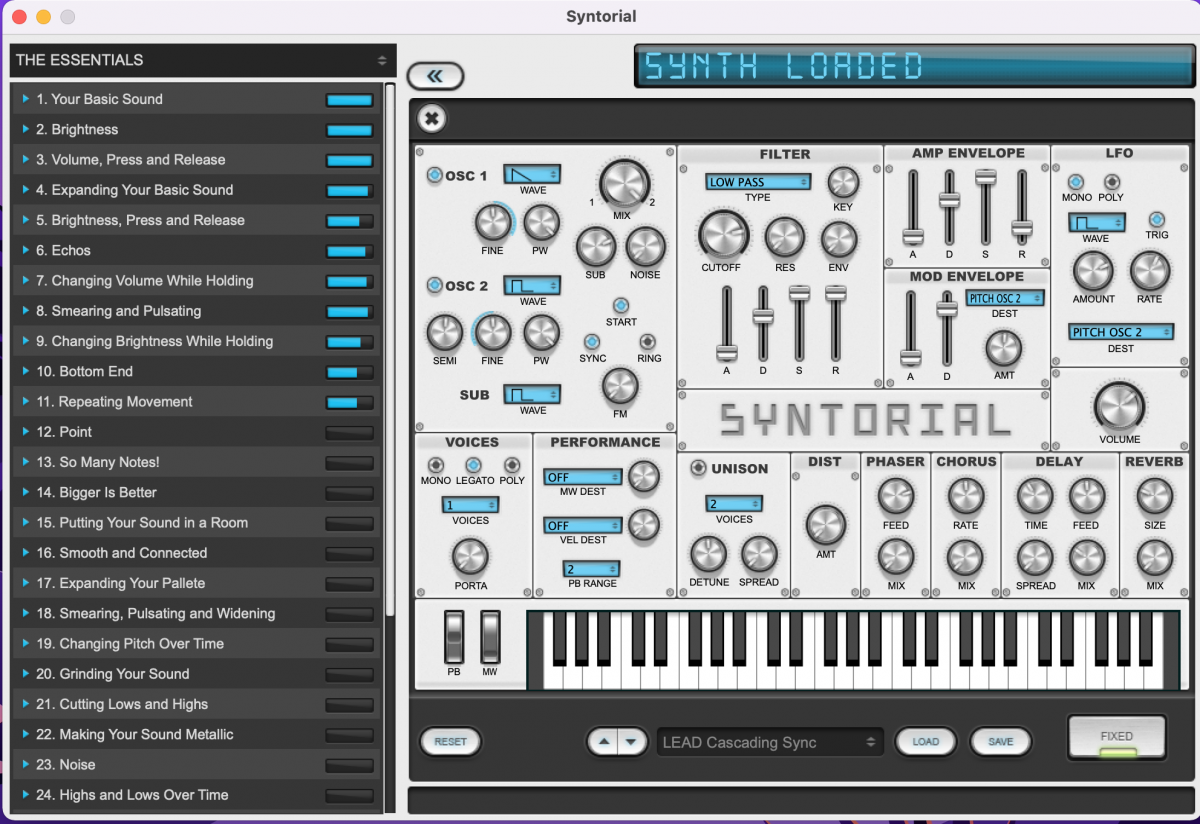Open lesson 6. Echos
The image size is (1200, 824).
click(x=198, y=250)
